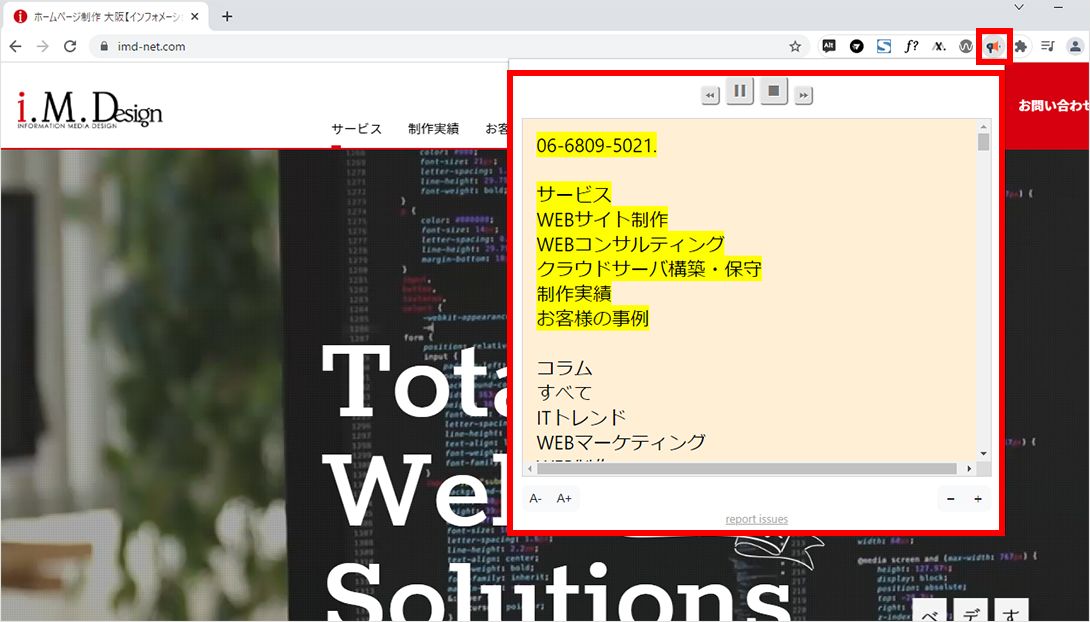
Task: Bookmark this page with the star icon
Action: [795, 47]
